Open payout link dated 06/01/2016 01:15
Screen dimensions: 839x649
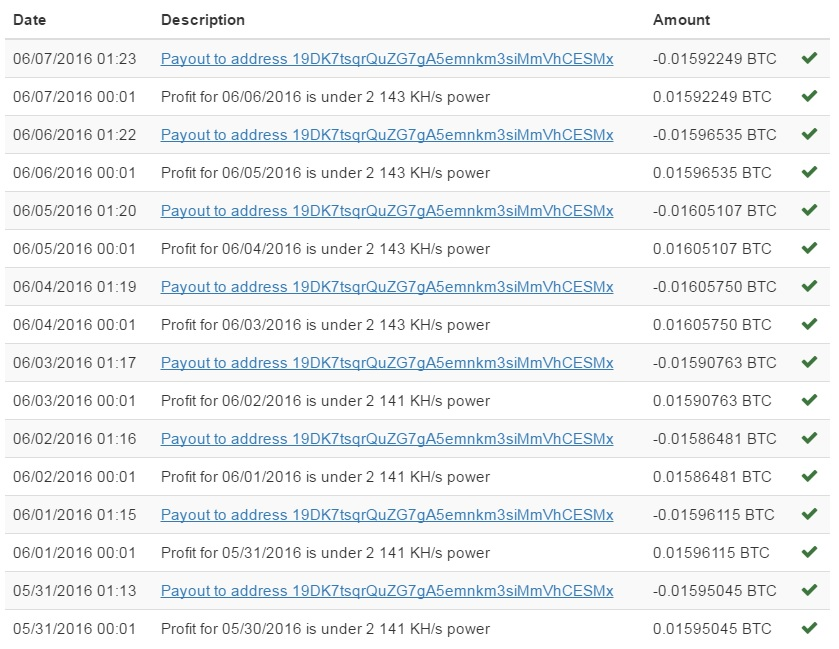pyautogui.click(x=387, y=515)
